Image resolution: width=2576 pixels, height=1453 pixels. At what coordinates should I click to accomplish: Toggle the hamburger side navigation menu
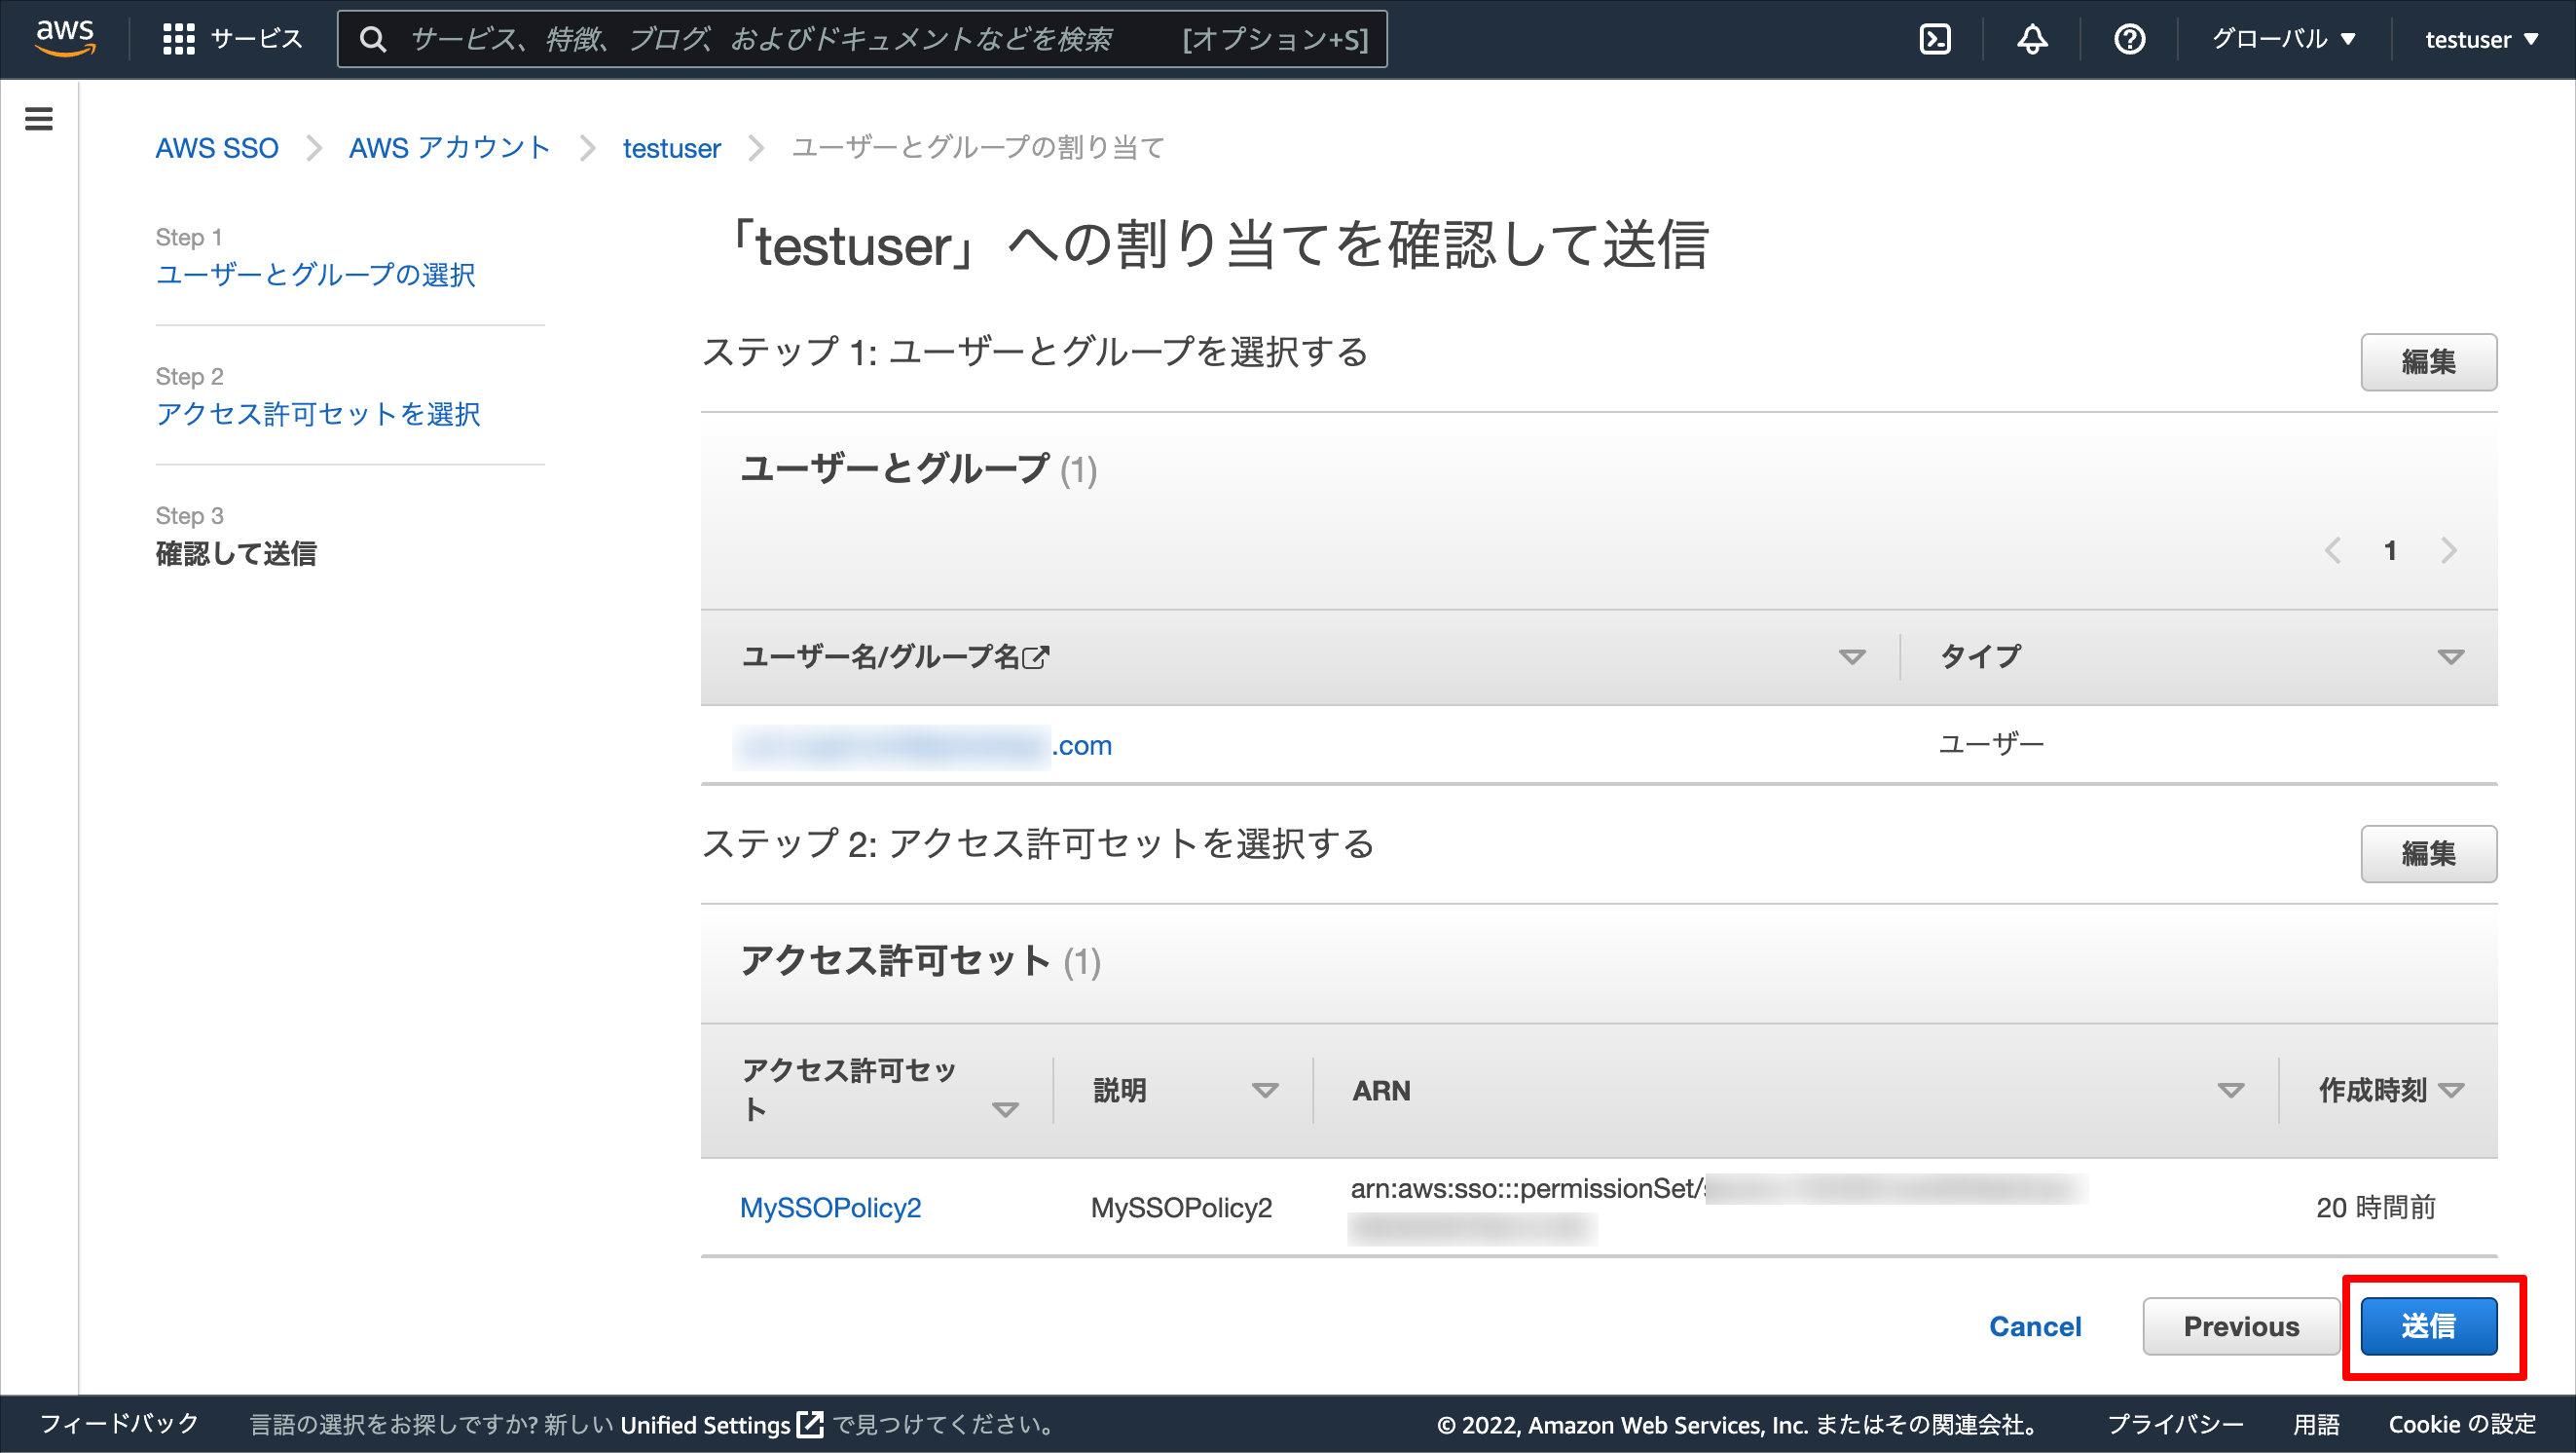coord(39,119)
